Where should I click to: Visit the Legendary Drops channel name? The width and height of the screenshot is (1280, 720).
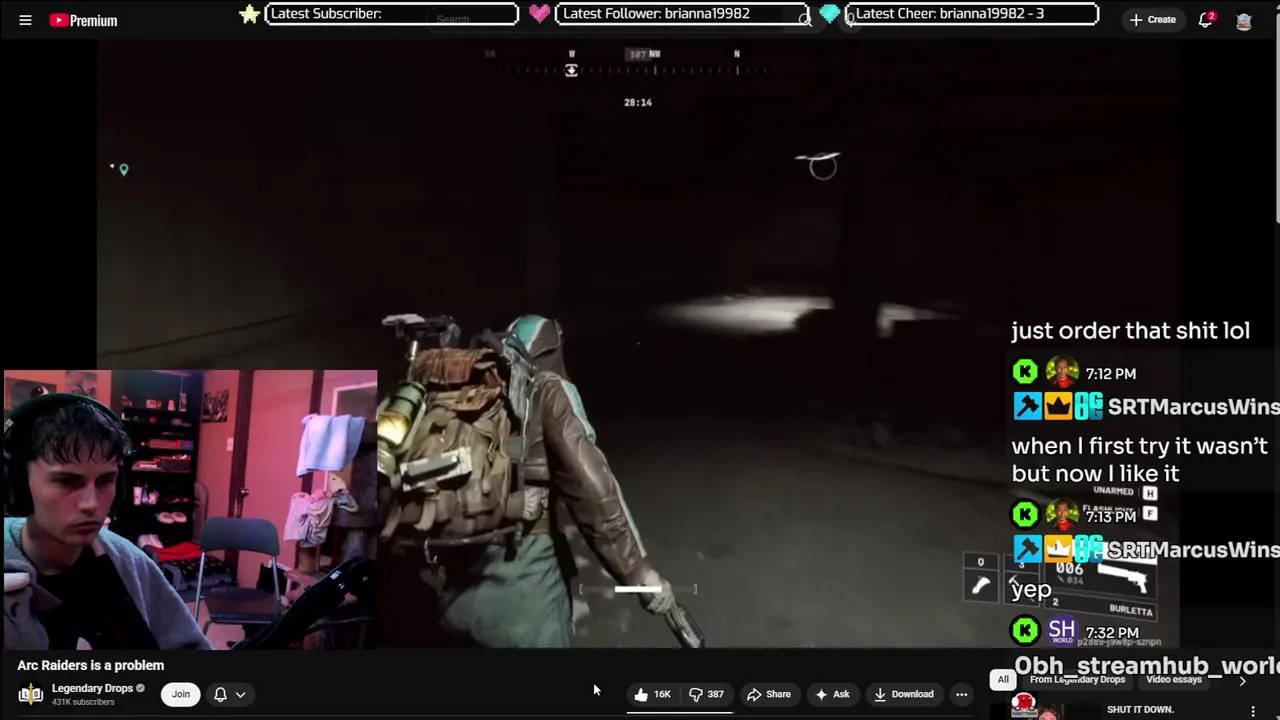click(92, 688)
